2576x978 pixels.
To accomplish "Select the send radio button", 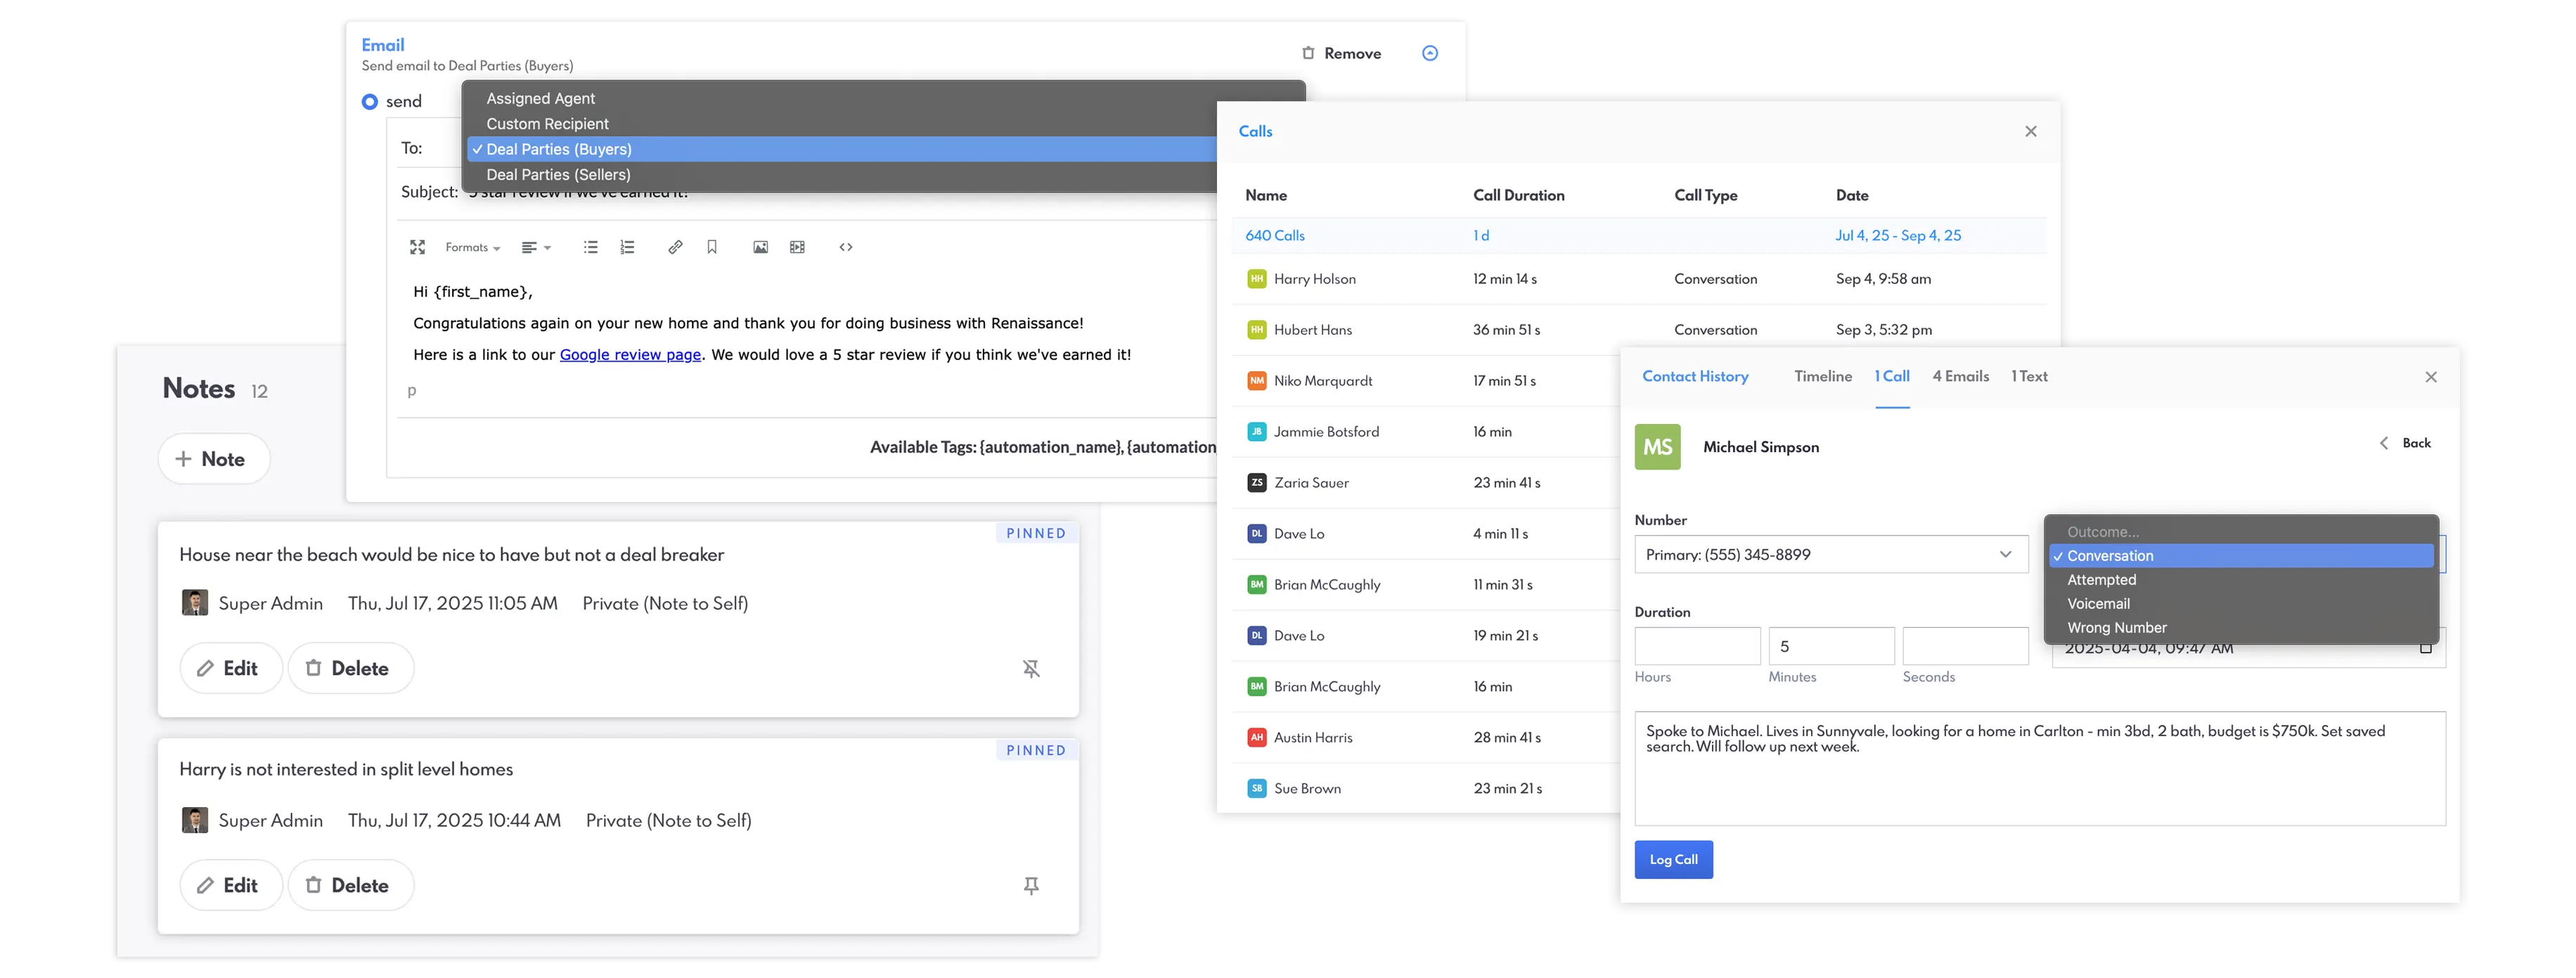I will 370,102.
